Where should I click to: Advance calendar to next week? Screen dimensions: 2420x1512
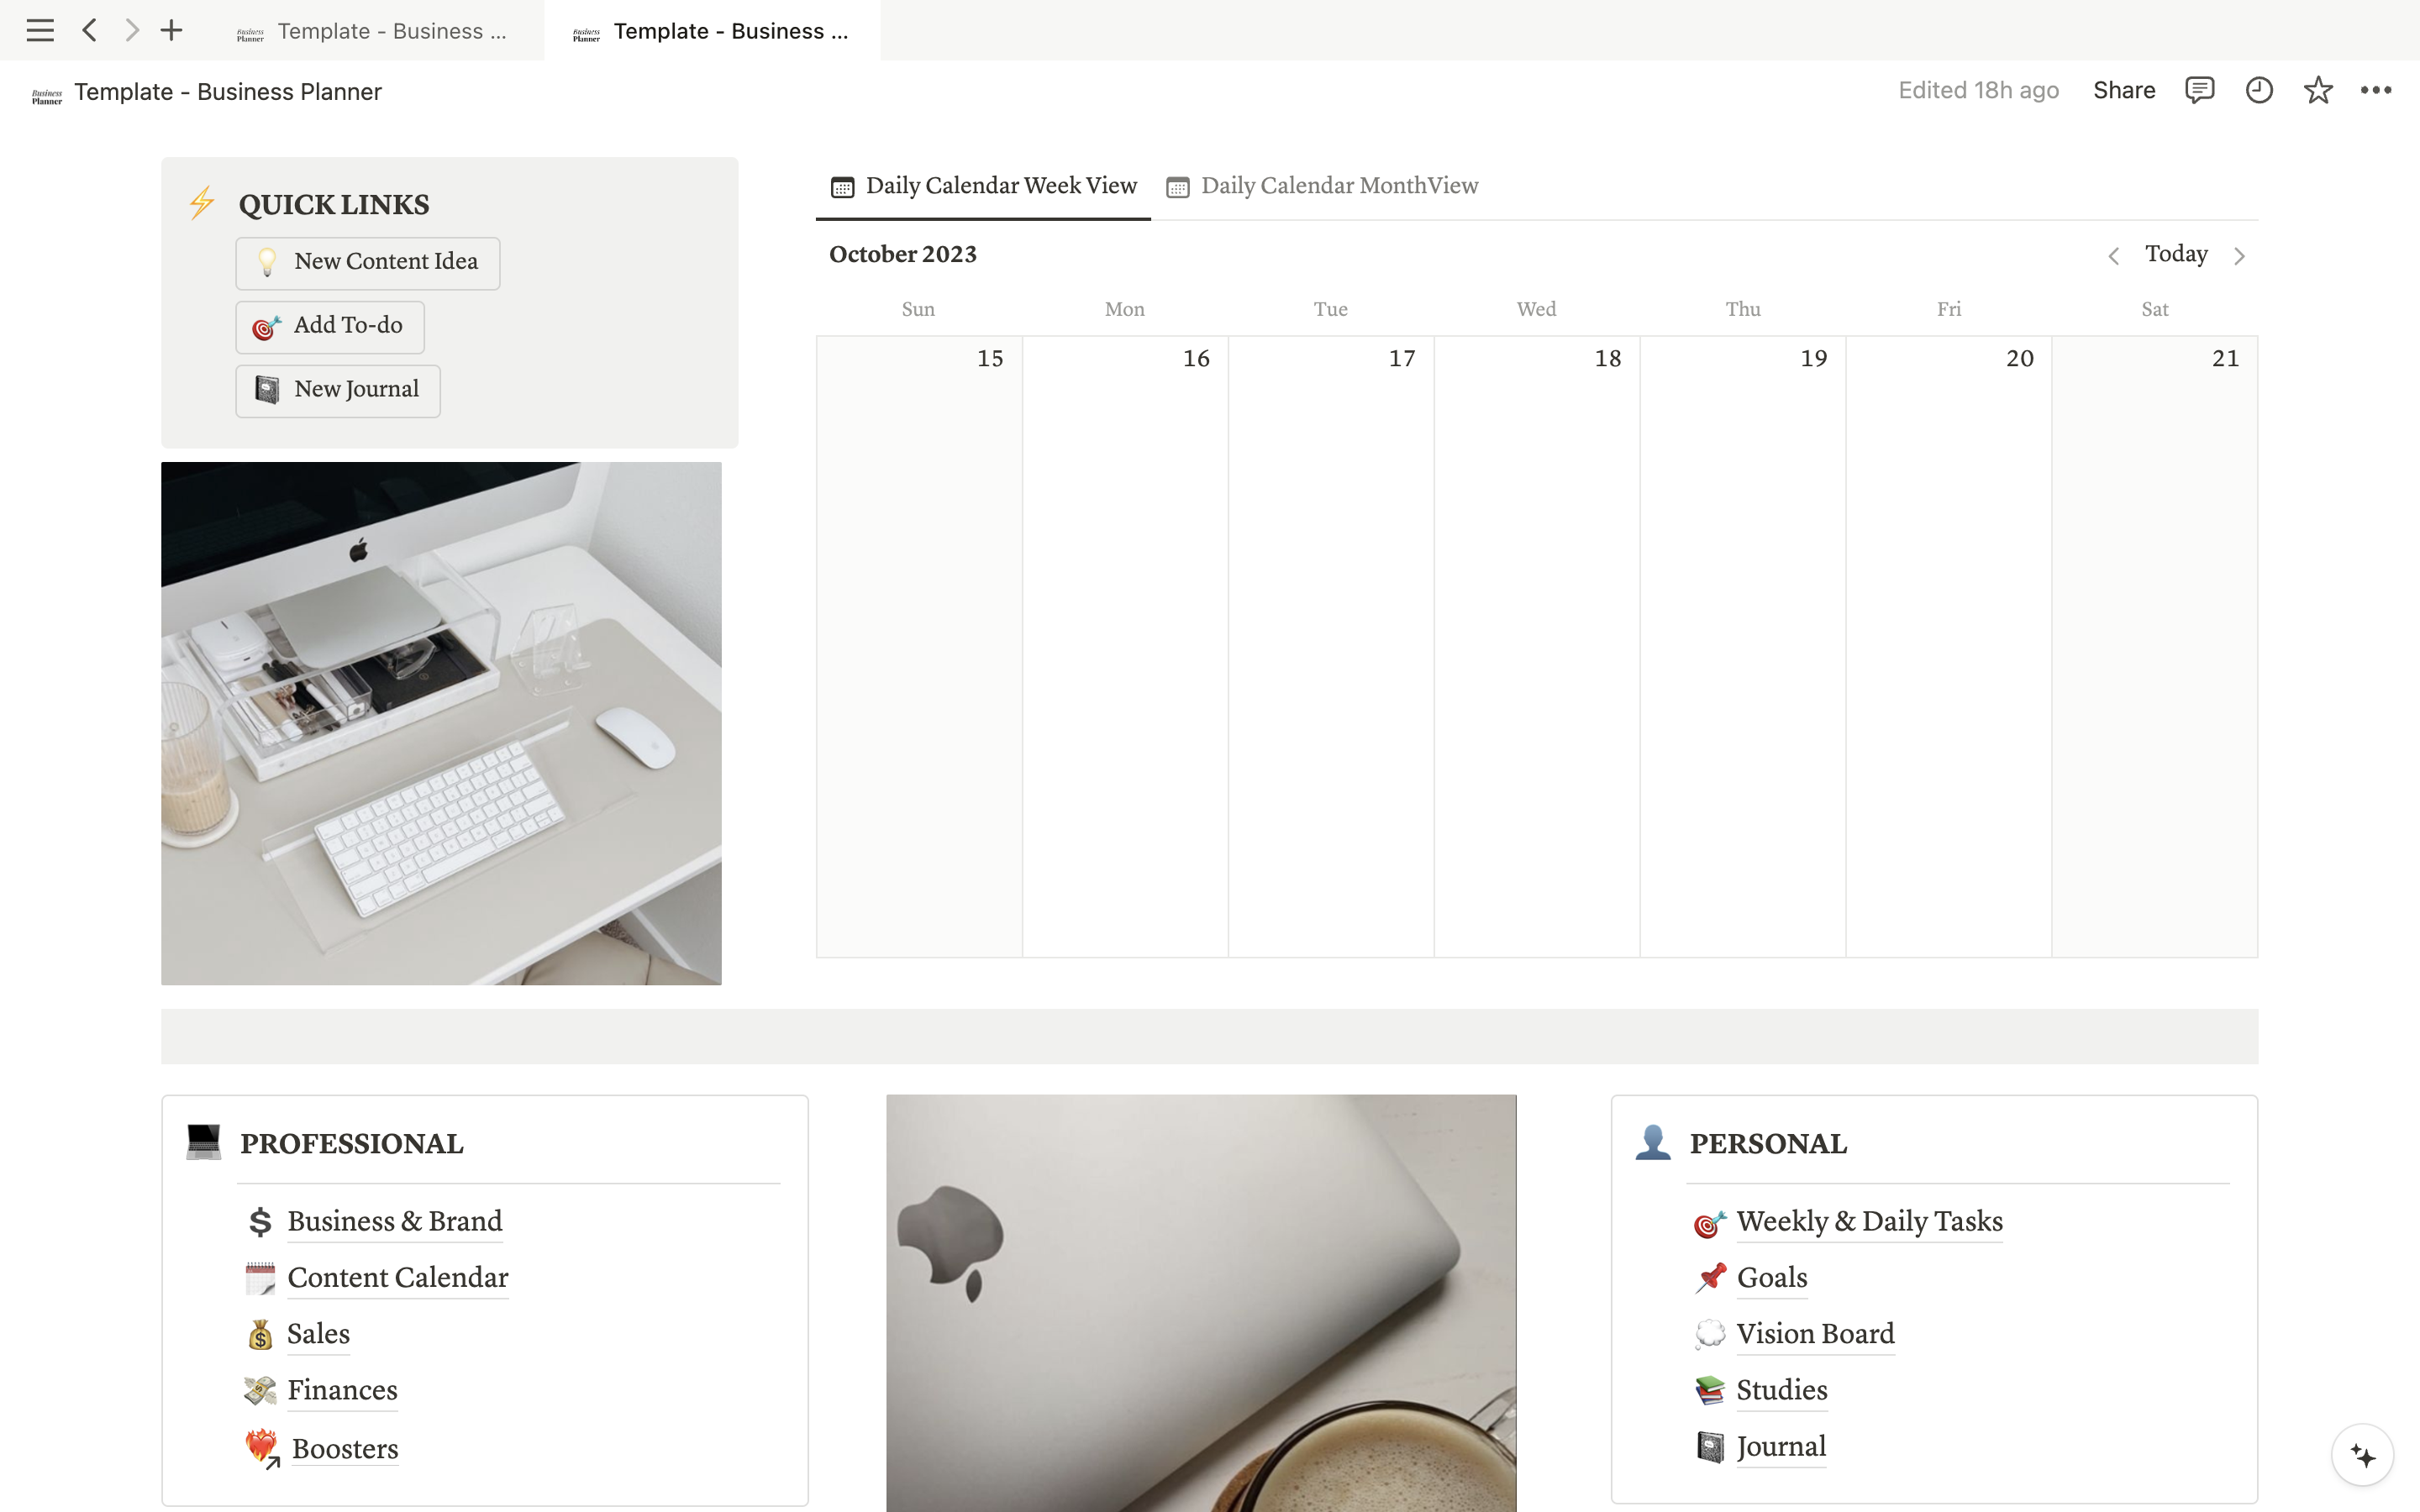[x=2239, y=256]
